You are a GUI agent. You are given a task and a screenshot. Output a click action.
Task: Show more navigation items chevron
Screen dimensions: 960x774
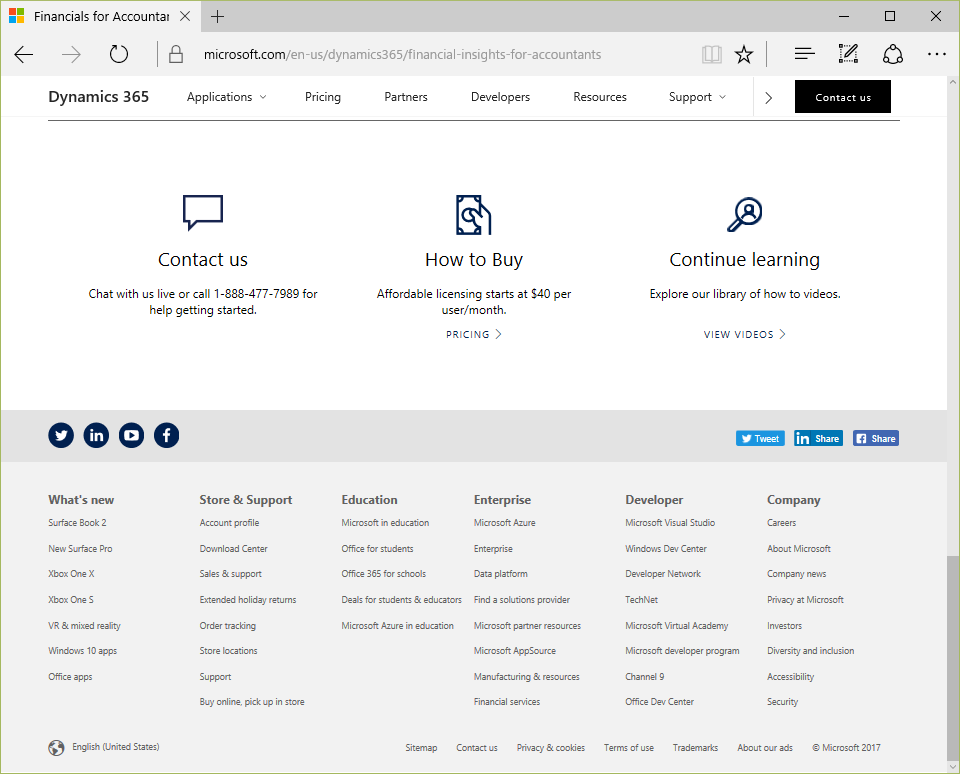coord(769,97)
